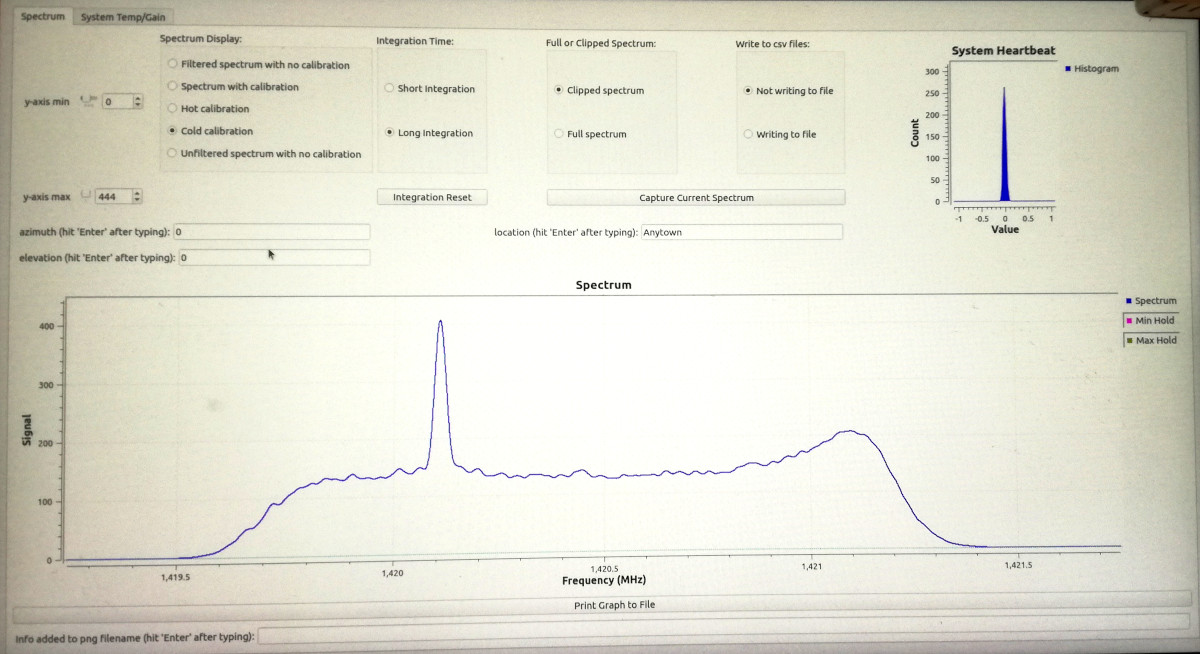Click the small slider icon beside y-axis max
1200x654 pixels.
point(85,196)
